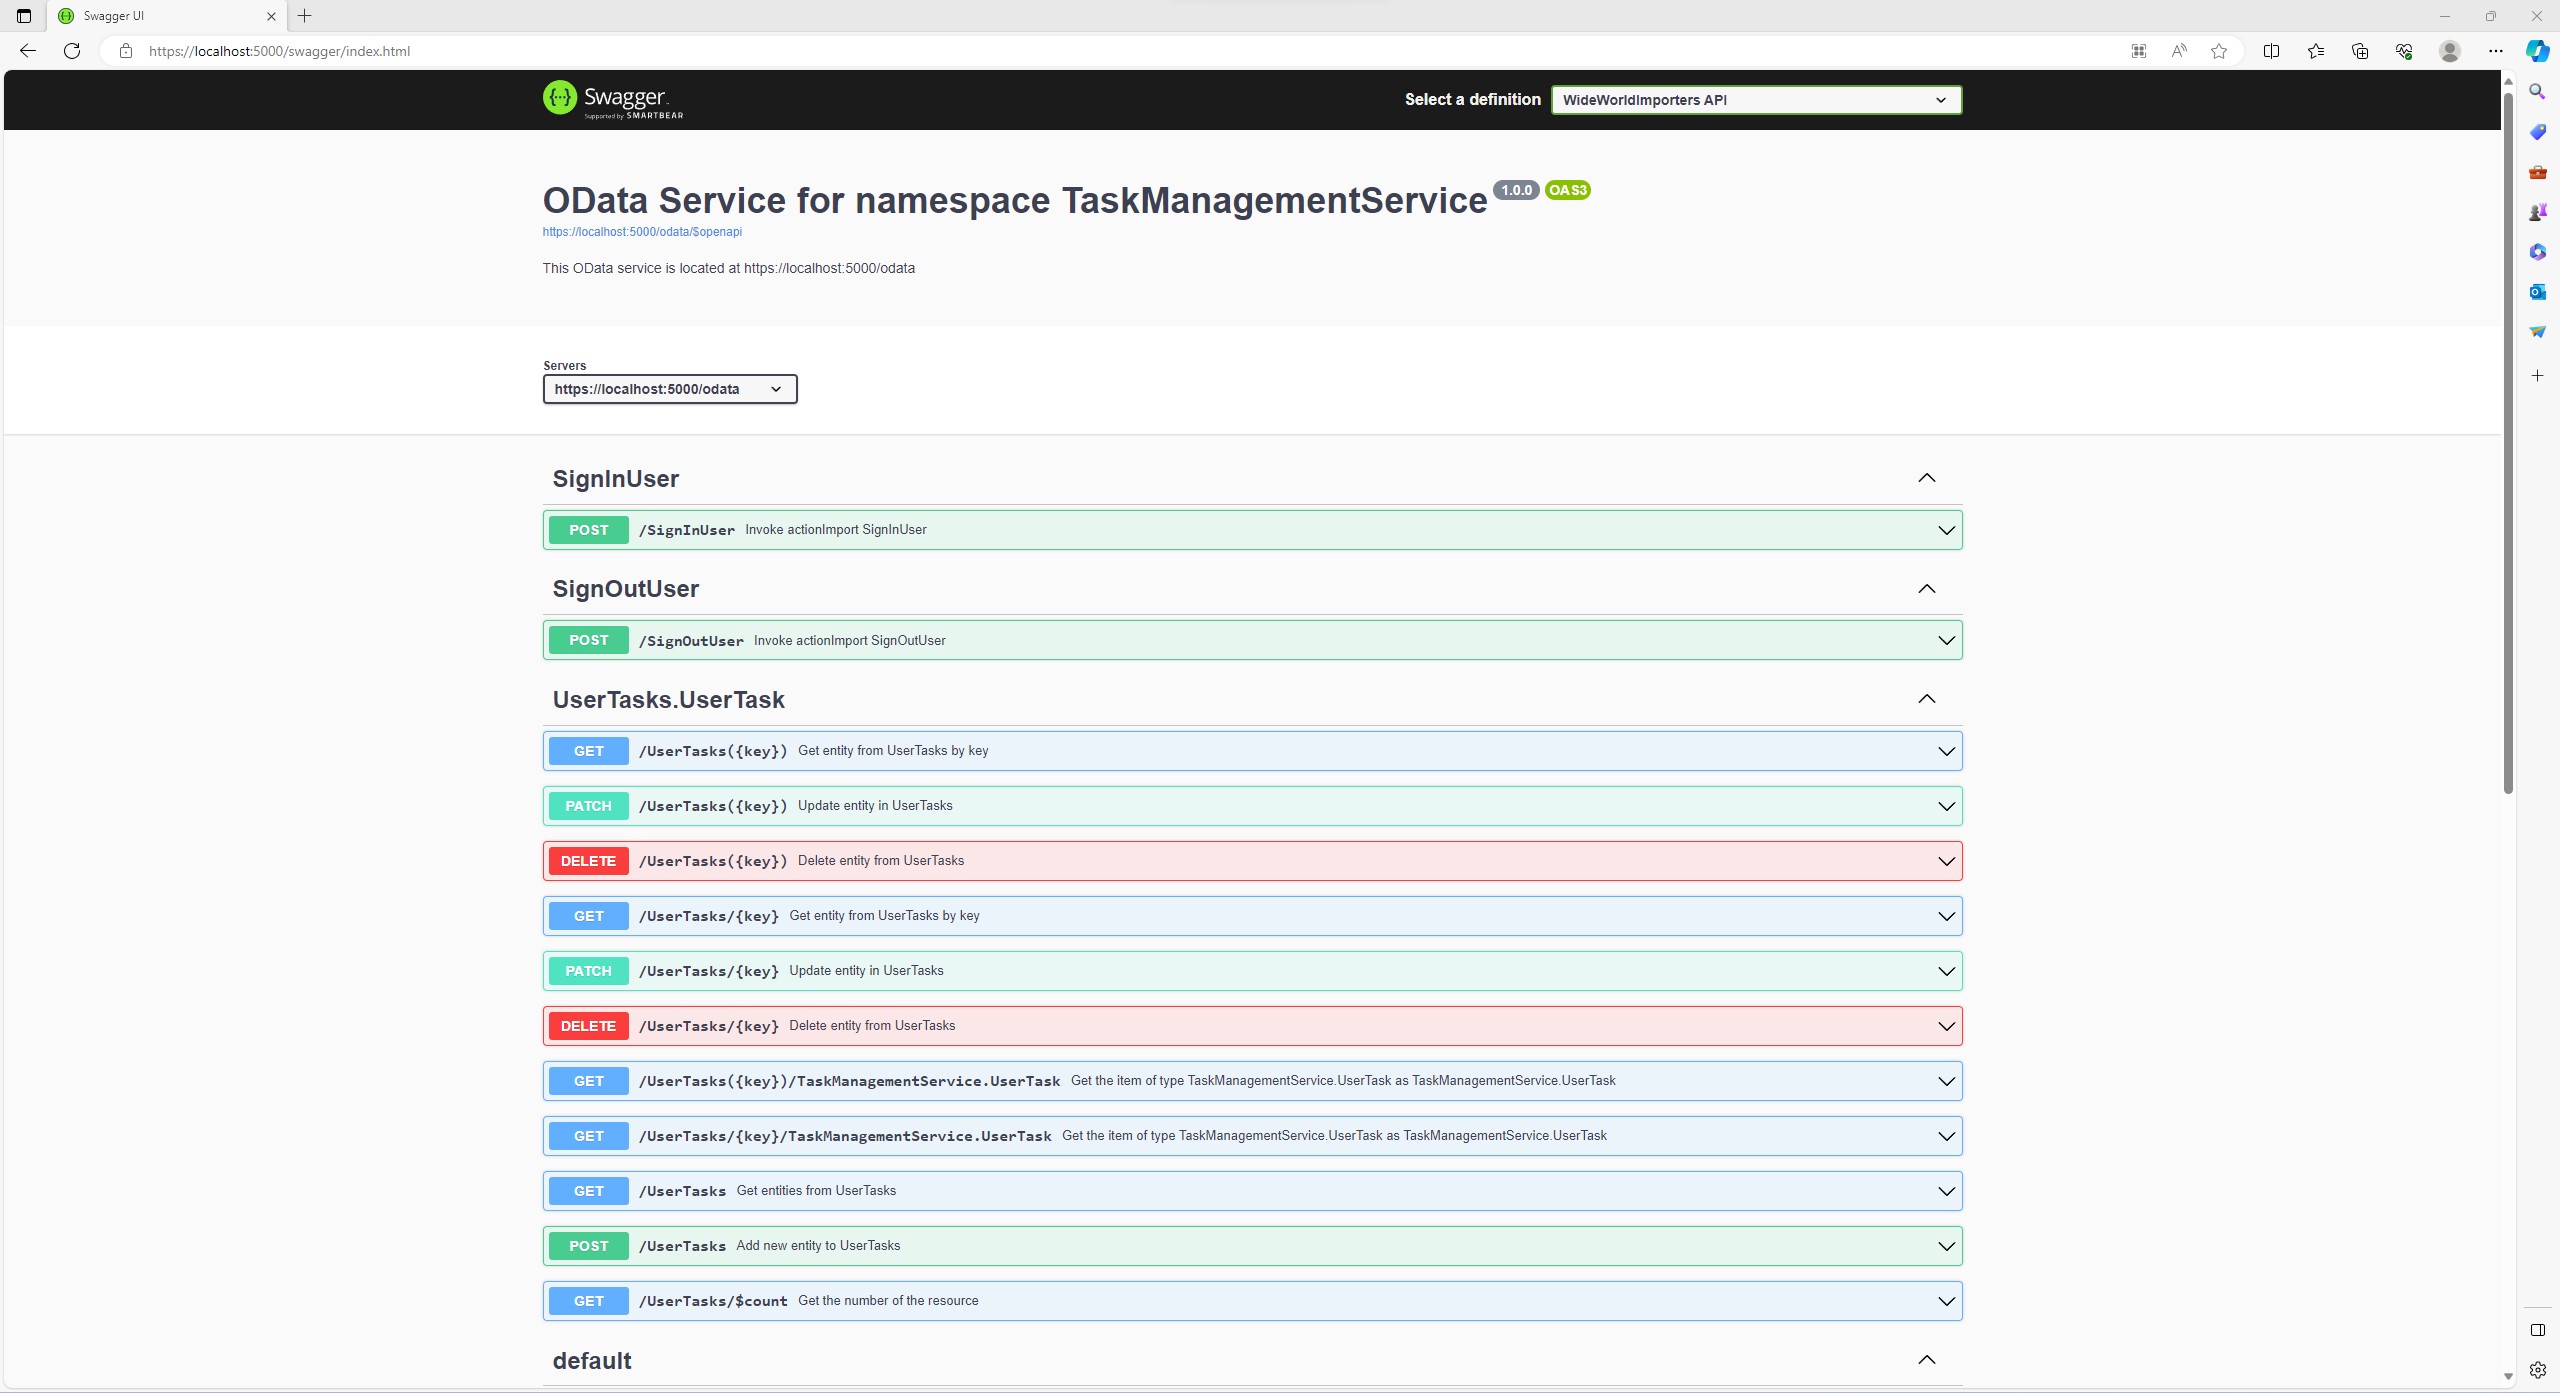Expand POST /SignOutUser chevron
The height and width of the screenshot is (1393, 2560).
(1946, 640)
